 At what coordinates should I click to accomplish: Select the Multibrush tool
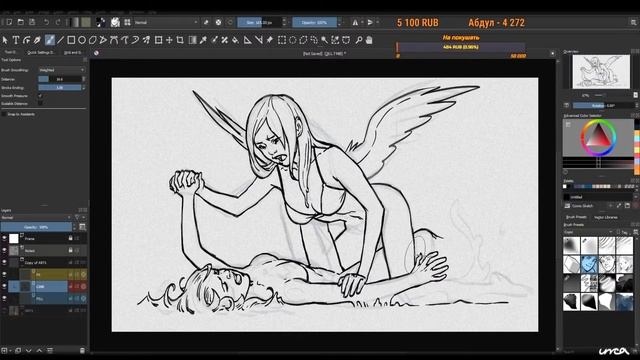tap(146, 40)
